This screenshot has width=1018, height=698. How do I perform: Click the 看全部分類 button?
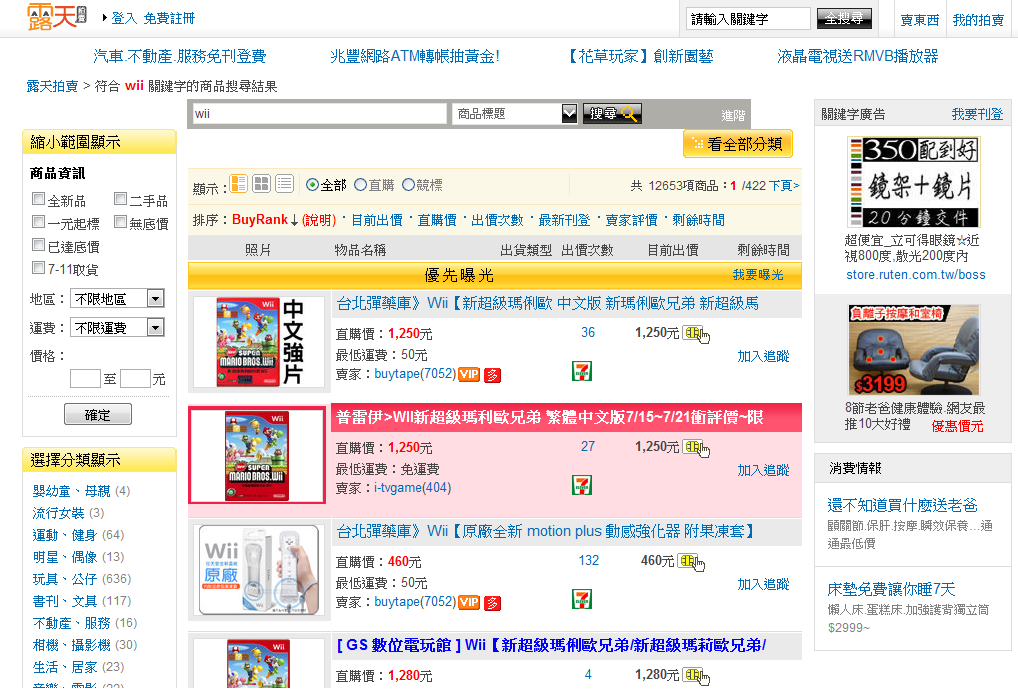pyautogui.click(x=738, y=144)
